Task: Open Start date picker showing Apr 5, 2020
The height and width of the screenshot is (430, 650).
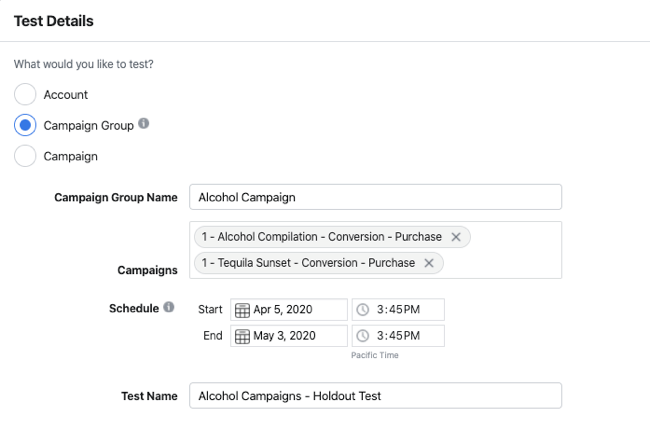Action: pyautogui.click(x=296, y=310)
